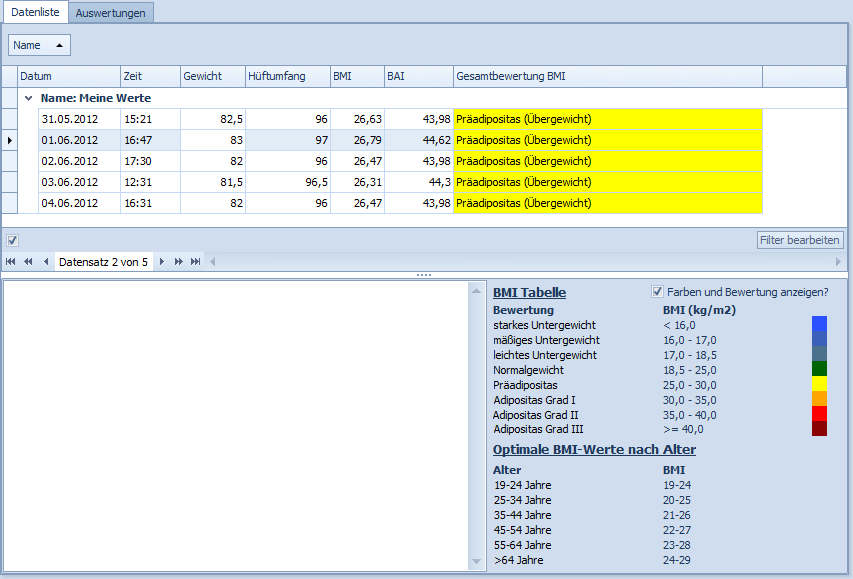The height and width of the screenshot is (579, 853).
Task: Jump to previous page of records
Action: pos(28,262)
